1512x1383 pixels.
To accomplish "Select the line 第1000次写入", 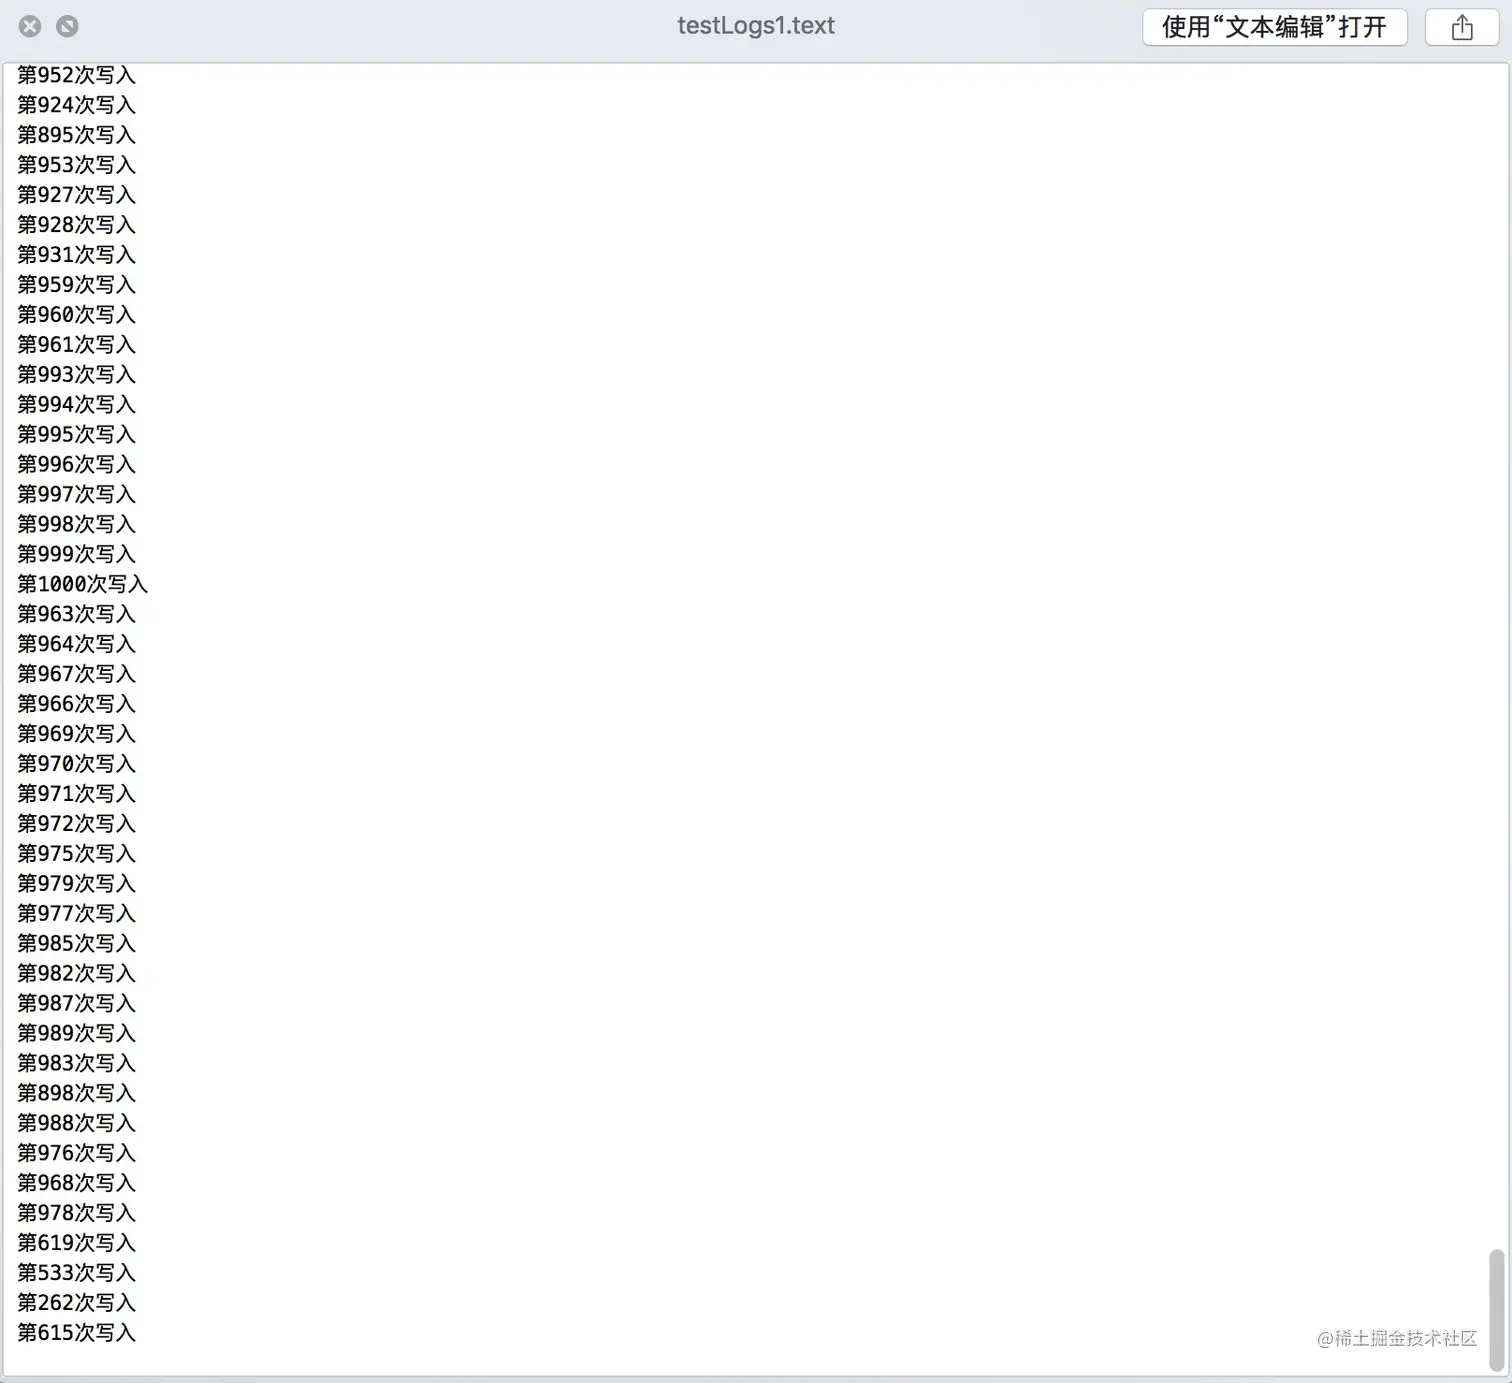I will [x=82, y=585].
